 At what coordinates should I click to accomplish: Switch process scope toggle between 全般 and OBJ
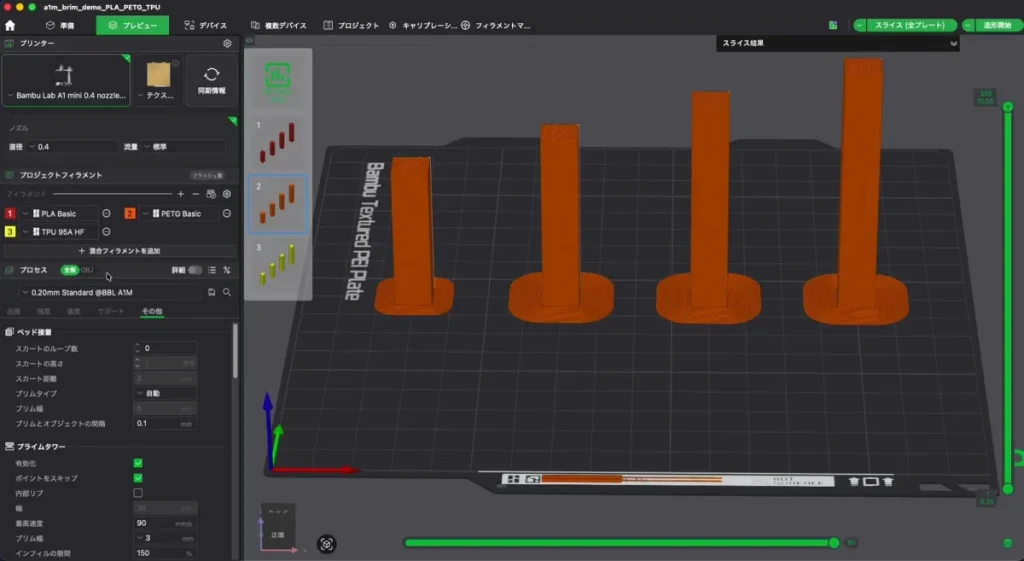[x=77, y=270]
